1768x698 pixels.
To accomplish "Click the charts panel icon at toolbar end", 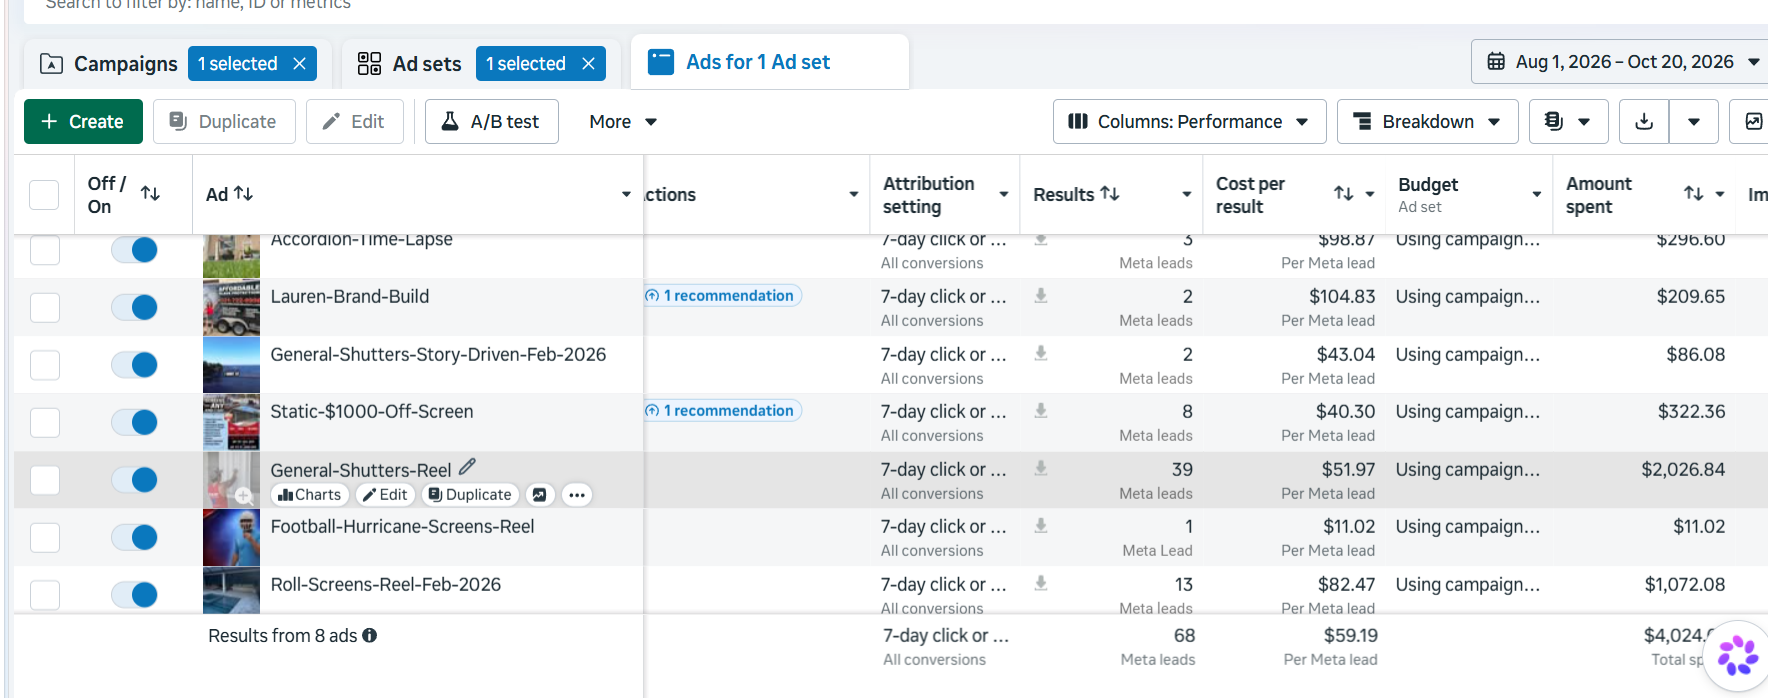I will click(1752, 121).
